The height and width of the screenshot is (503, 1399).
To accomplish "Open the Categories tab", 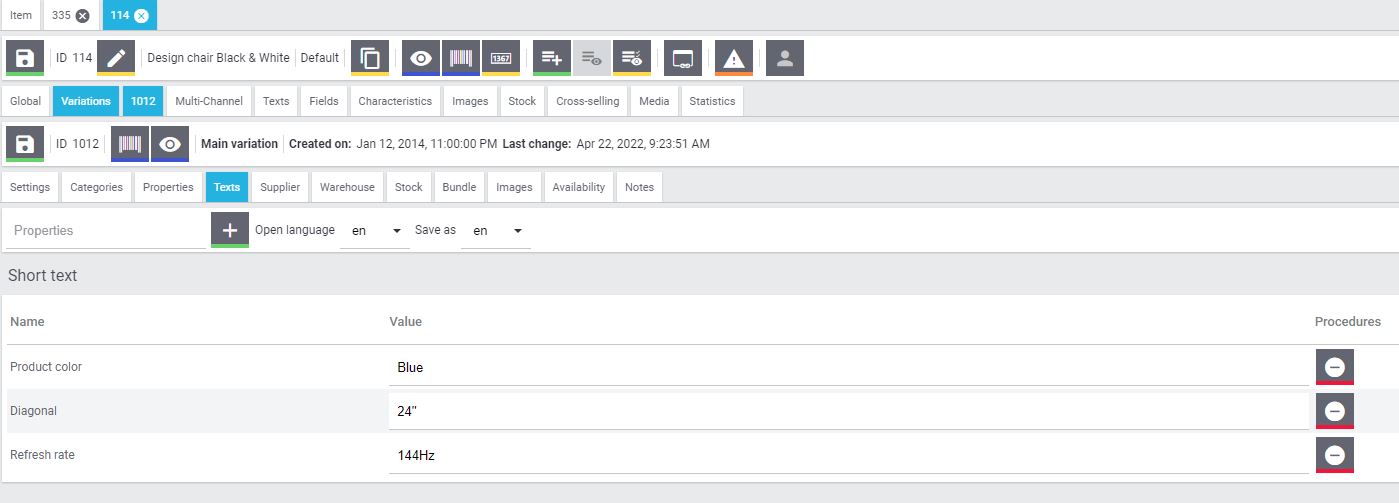I will click(97, 187).
